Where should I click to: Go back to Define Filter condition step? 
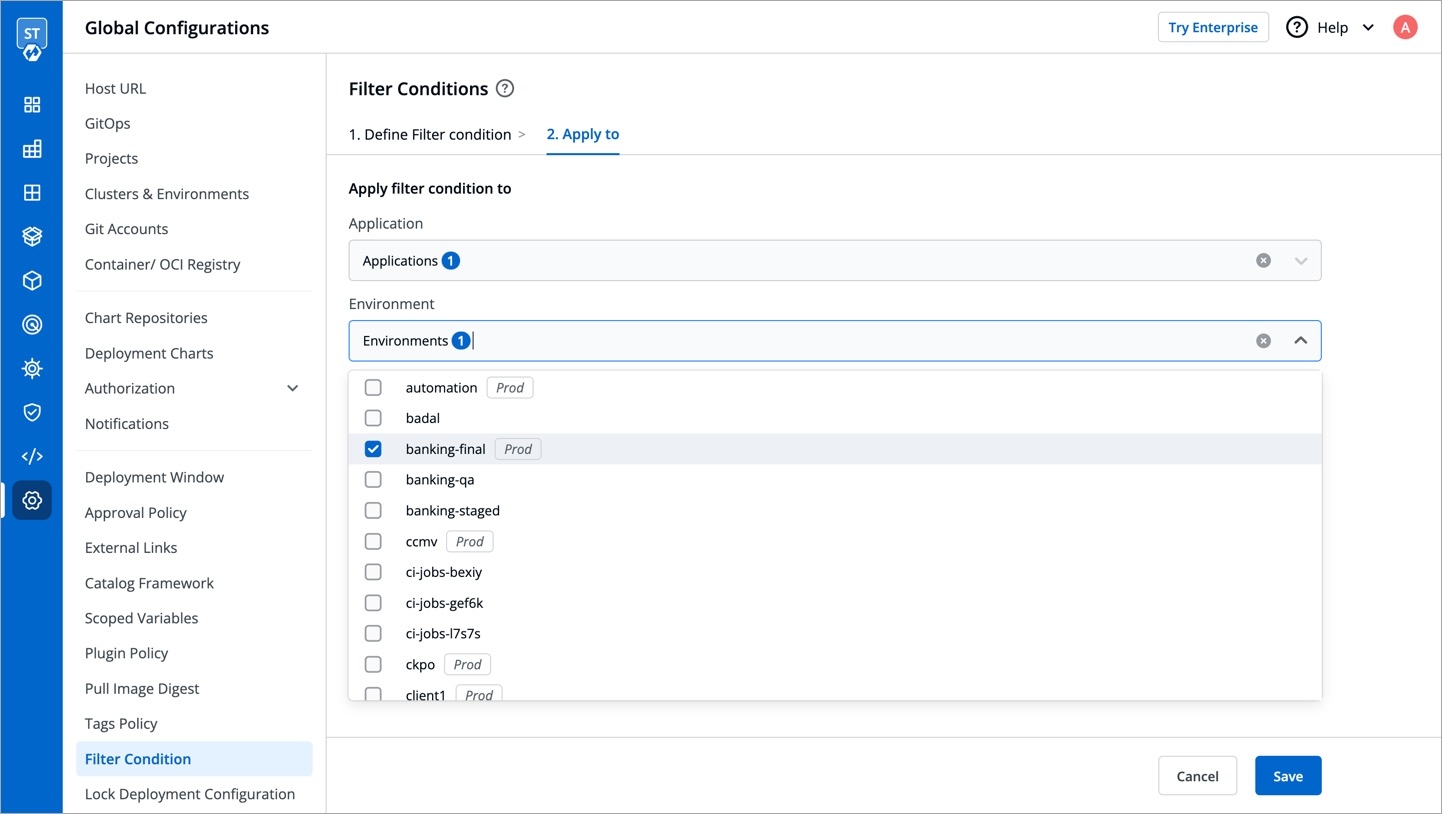click(430, 134)
